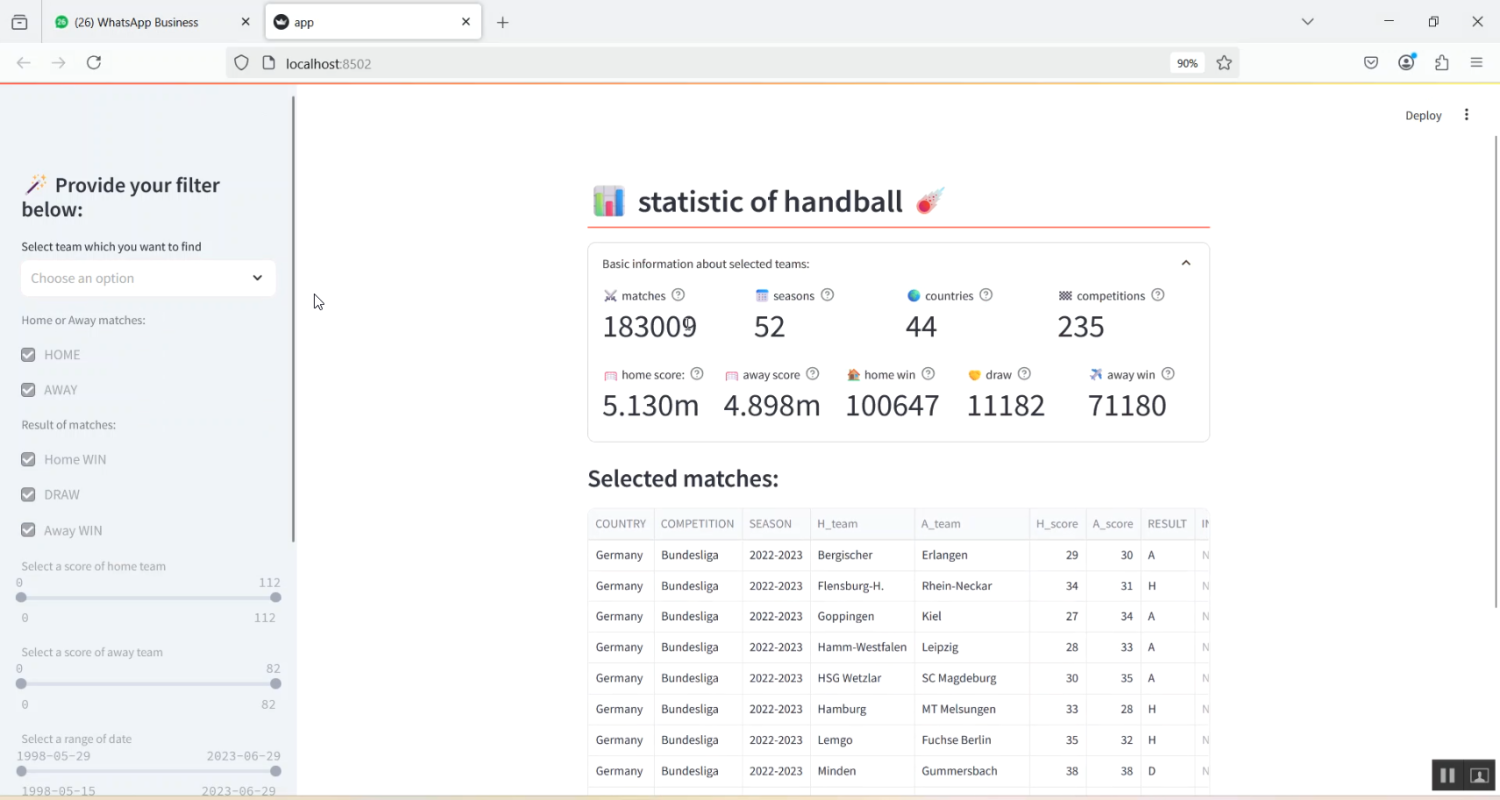Open the browser tab list chevron

click(x=1307, y=22)
